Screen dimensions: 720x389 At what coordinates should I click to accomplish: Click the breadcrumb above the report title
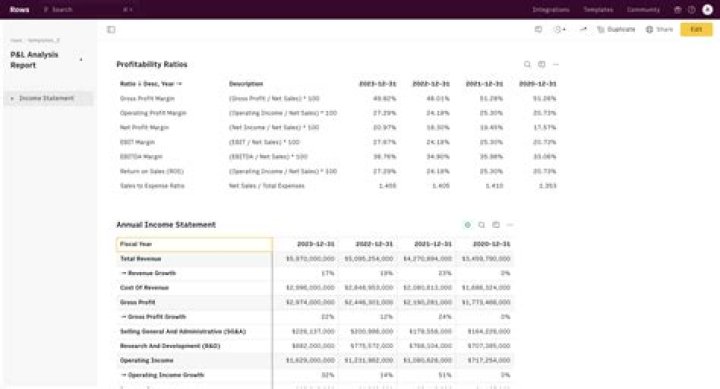pyautogui.click(x=35, y=40)
